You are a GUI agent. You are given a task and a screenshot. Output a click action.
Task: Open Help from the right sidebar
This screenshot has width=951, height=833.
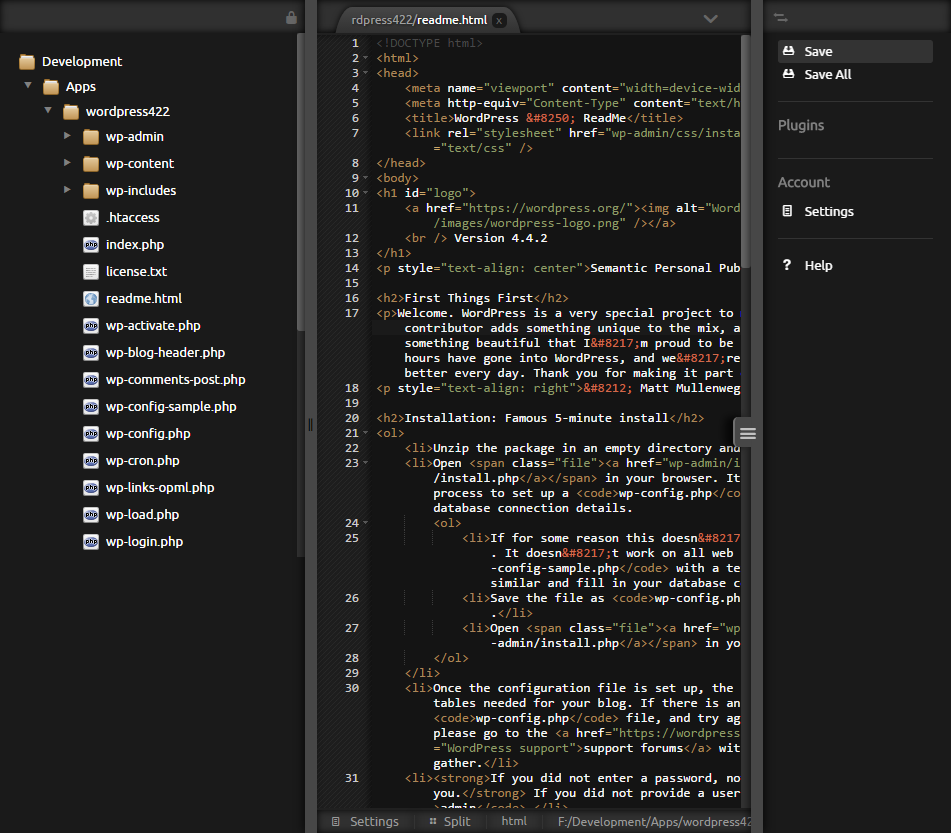tap(817, 265)
